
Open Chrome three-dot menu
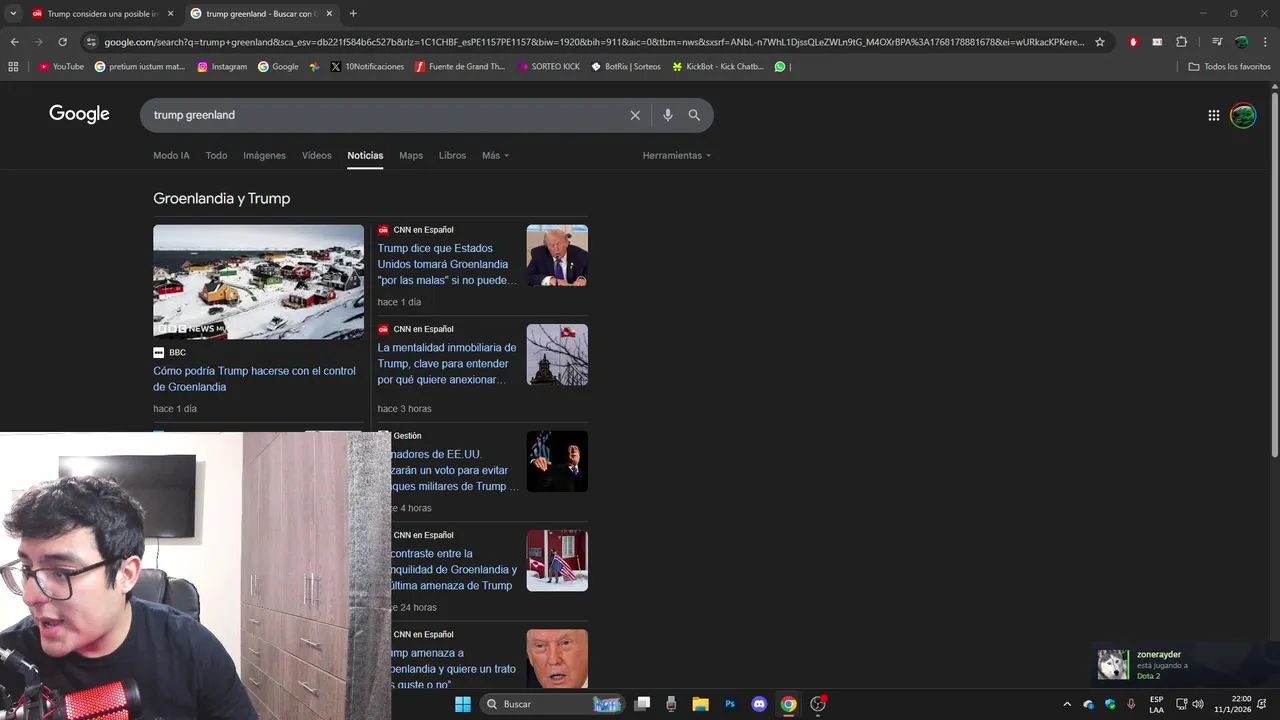point(1265,42)
